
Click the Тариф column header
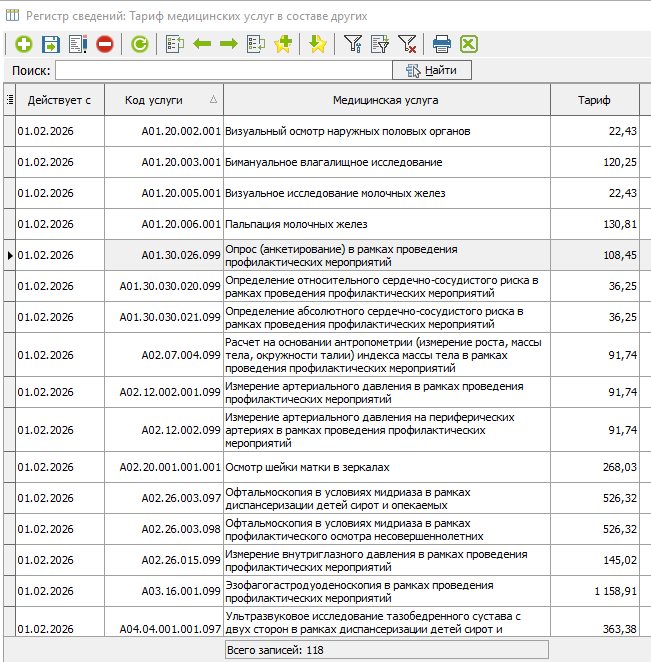click(594, 100)
